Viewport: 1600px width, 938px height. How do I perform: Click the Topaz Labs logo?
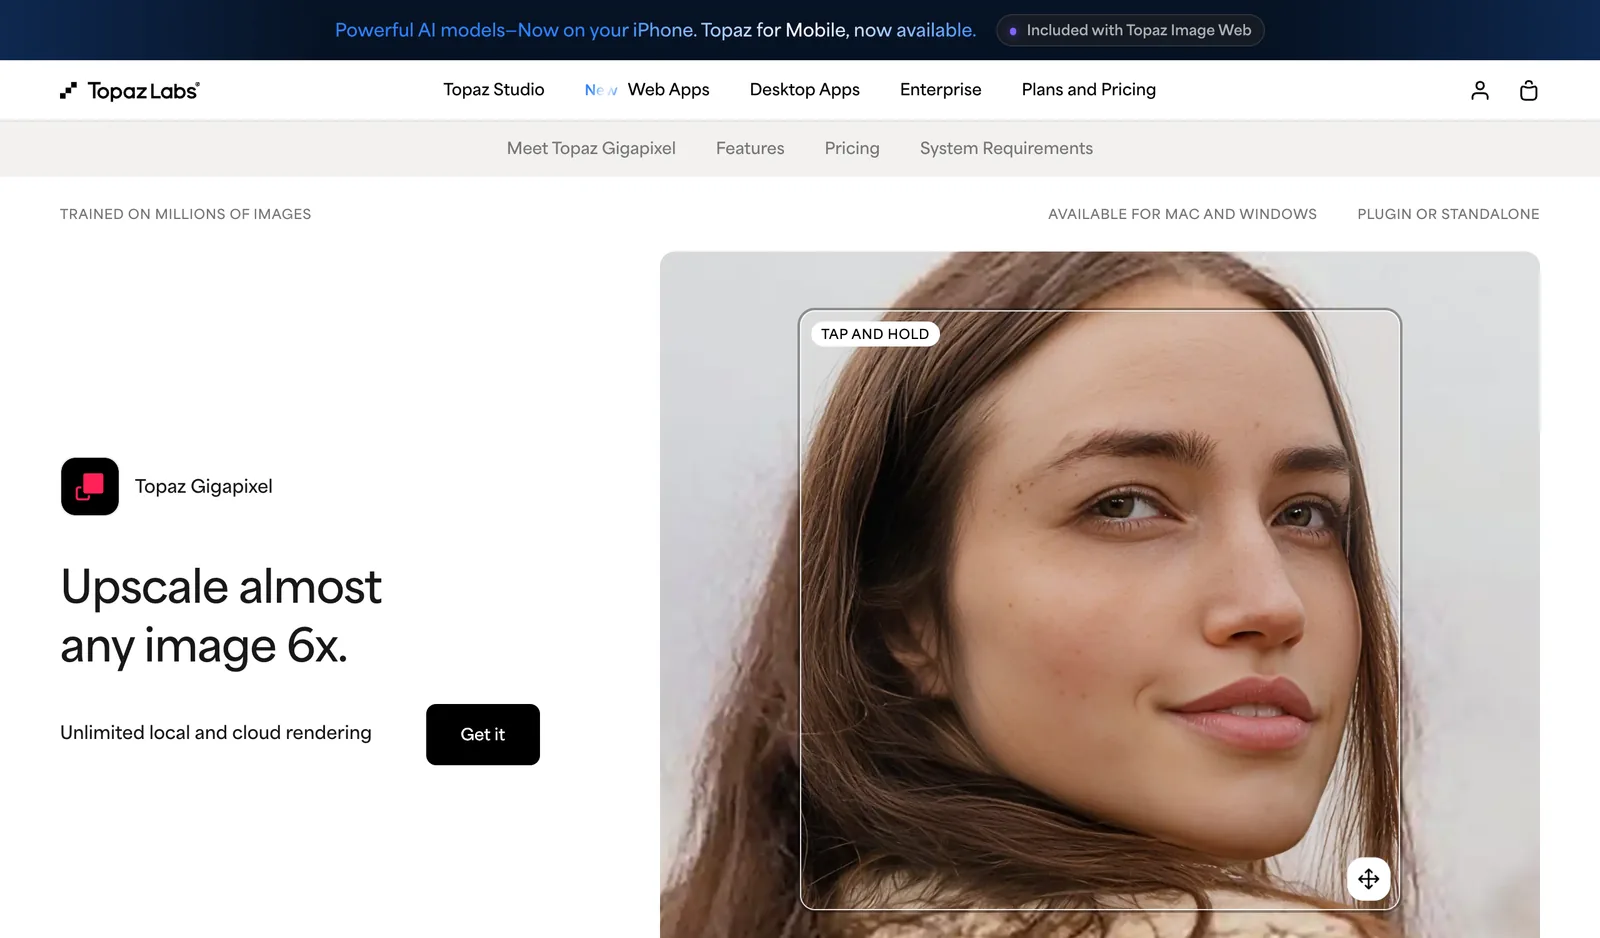tap(130, 90)
